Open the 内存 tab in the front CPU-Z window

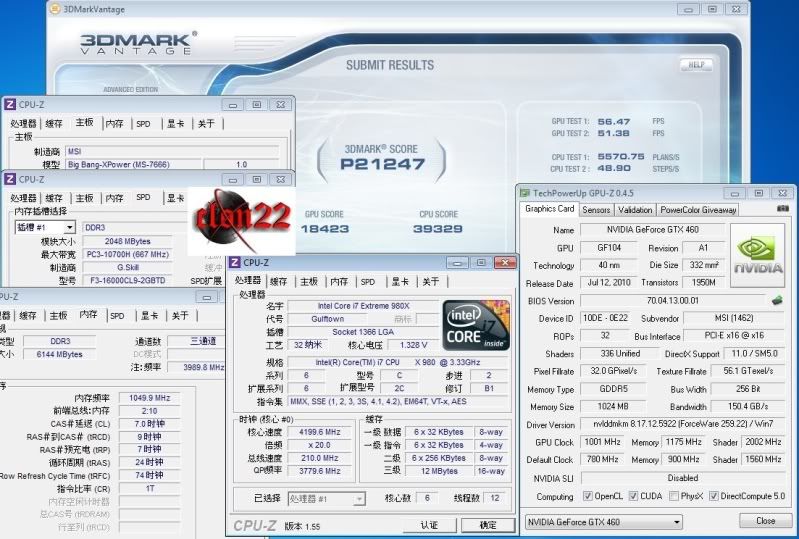pyautogui.click(x=339, y=281)
